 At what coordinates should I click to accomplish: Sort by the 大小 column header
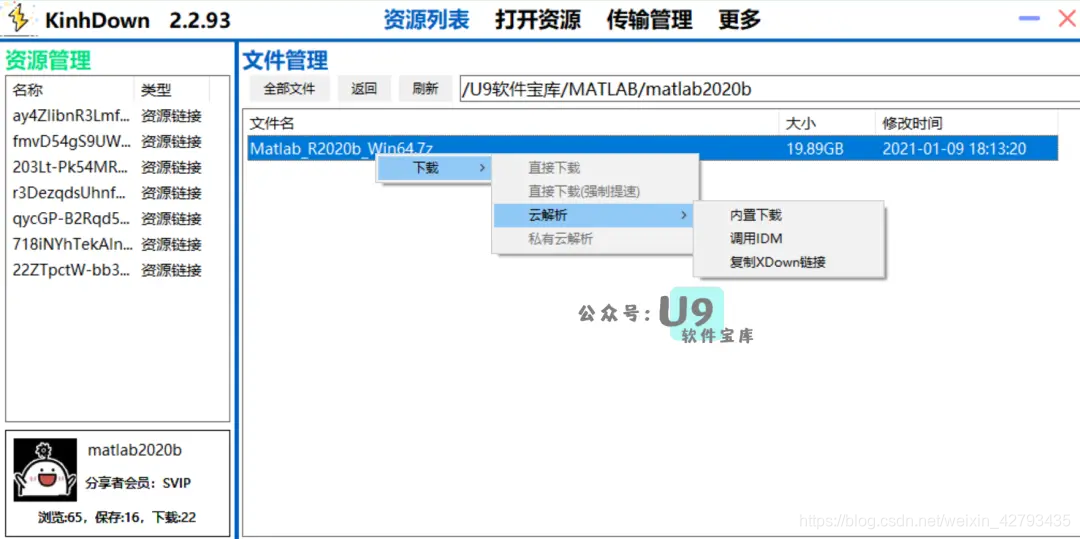pyautogui.click(x=827, y=124)
